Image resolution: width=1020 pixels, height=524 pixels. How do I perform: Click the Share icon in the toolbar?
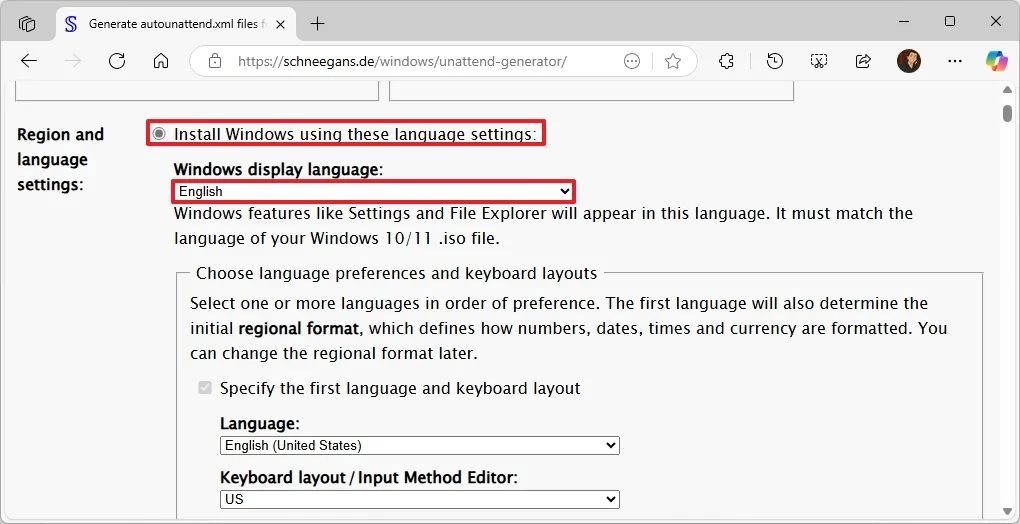[863, 61]
